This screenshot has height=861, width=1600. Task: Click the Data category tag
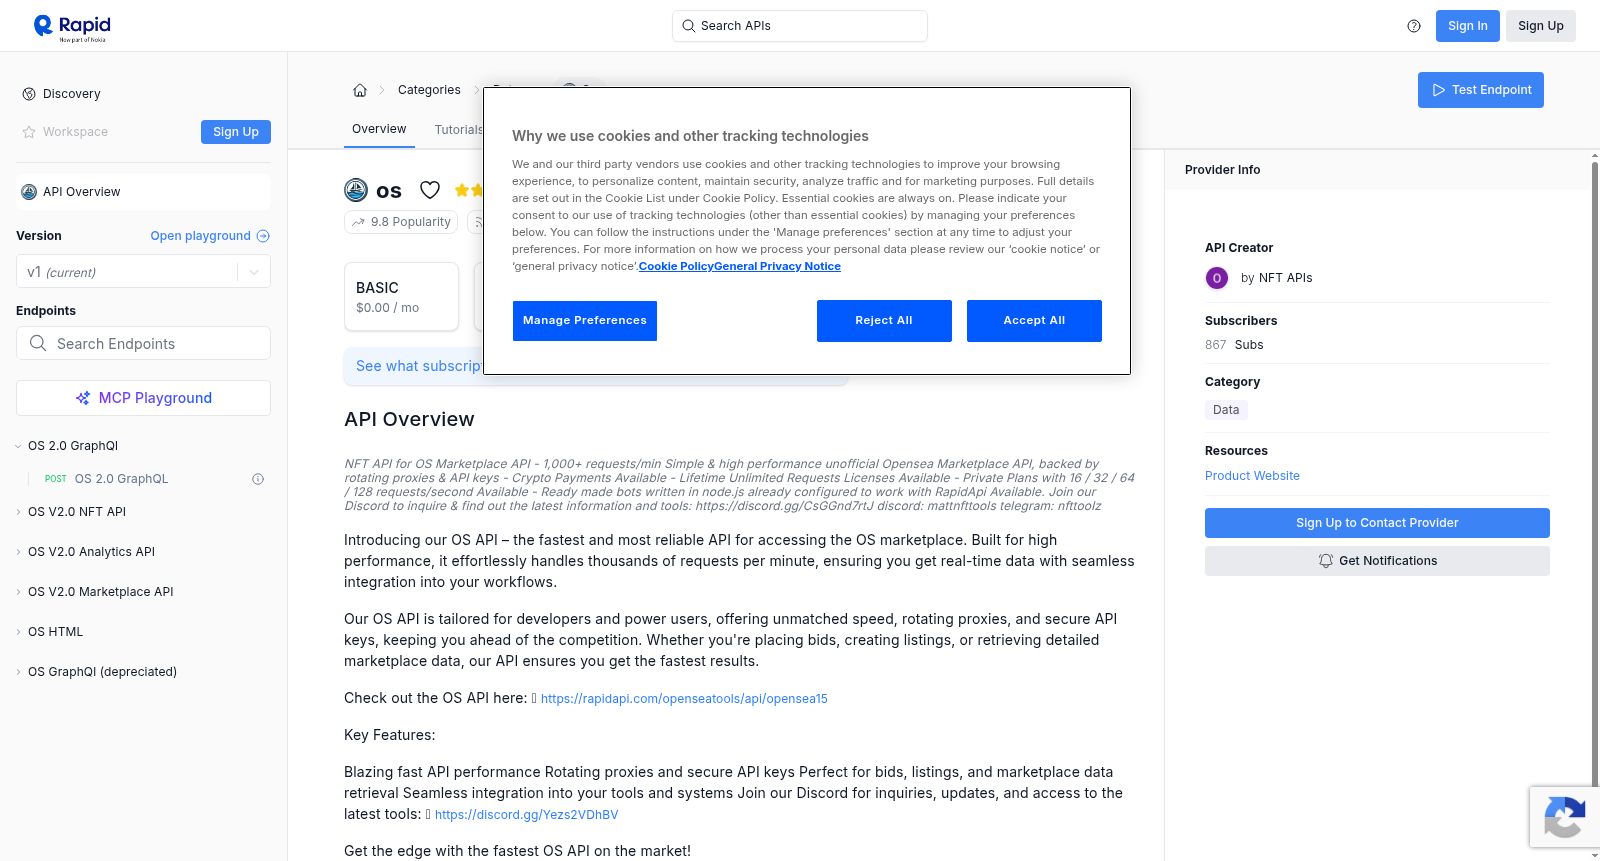pos(1226,410)
